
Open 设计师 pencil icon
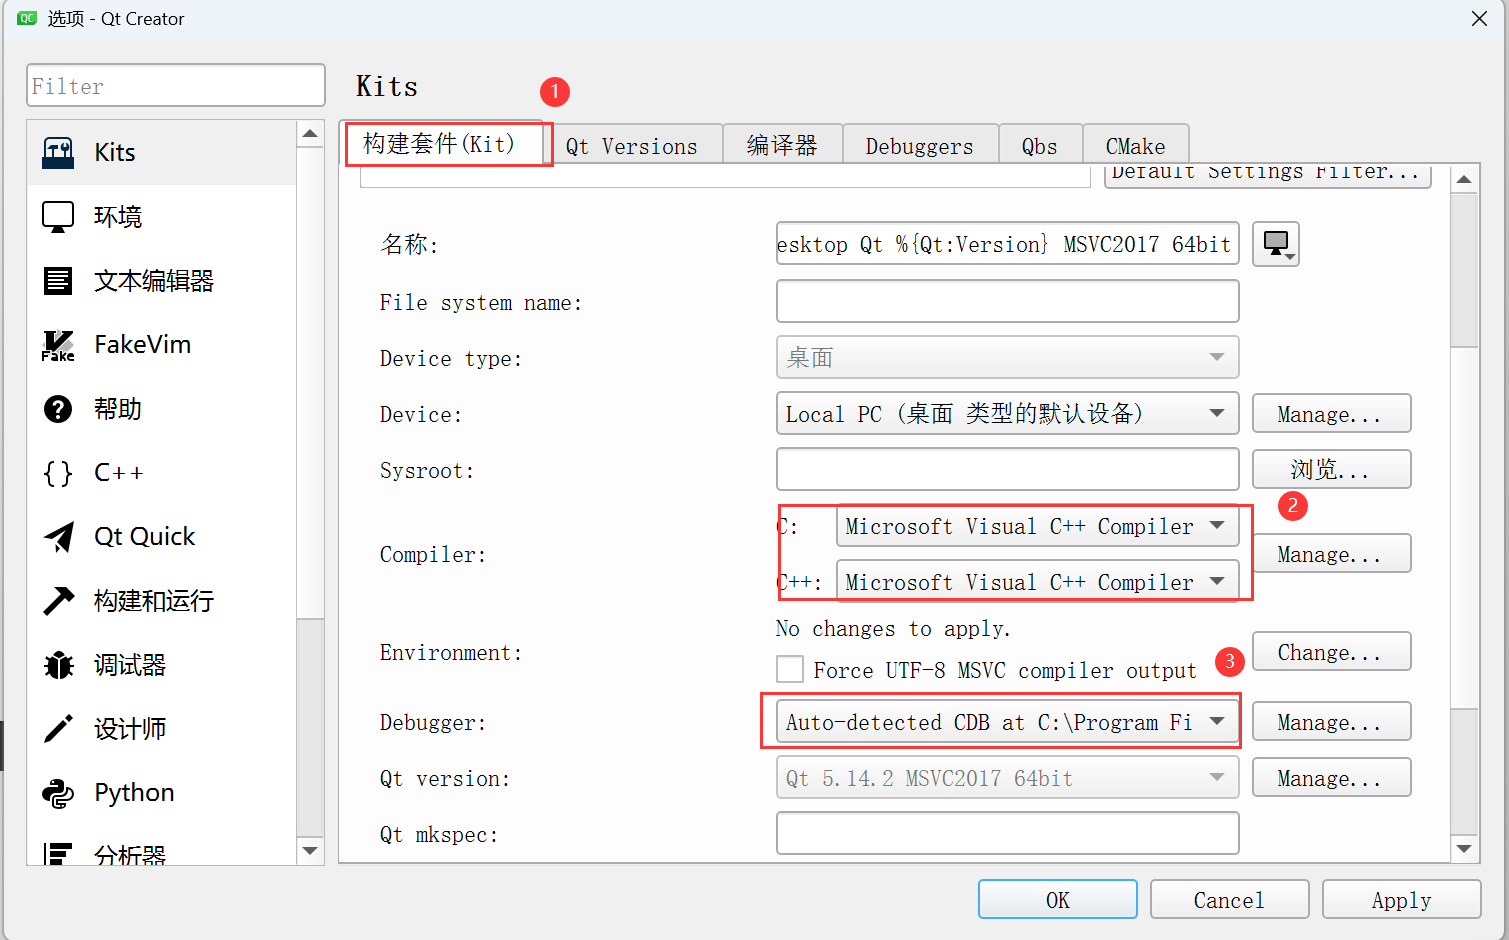pyautogui.click(x=58, y=729)
